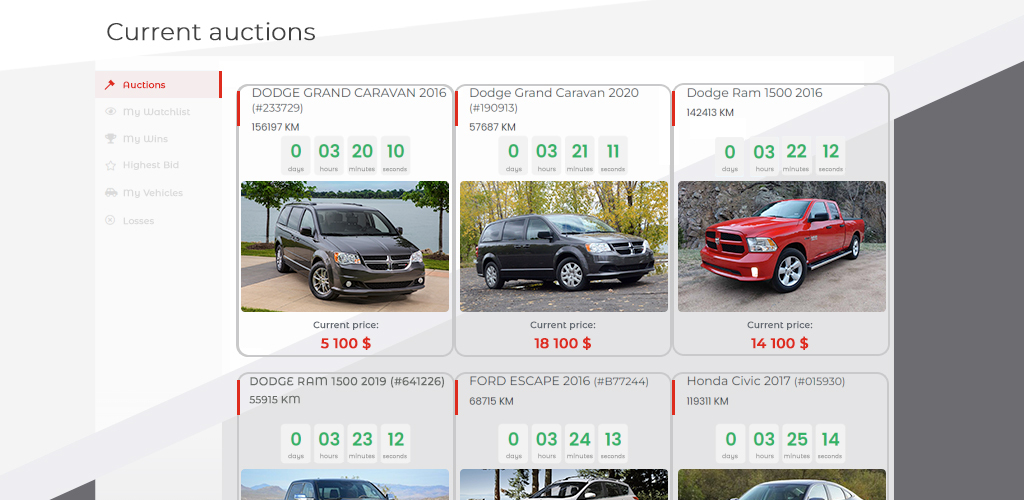Viewport: 1024px width, 500px height.
Task: Click the 68715 KM mileage text
Action: click(x=491, y=401)
